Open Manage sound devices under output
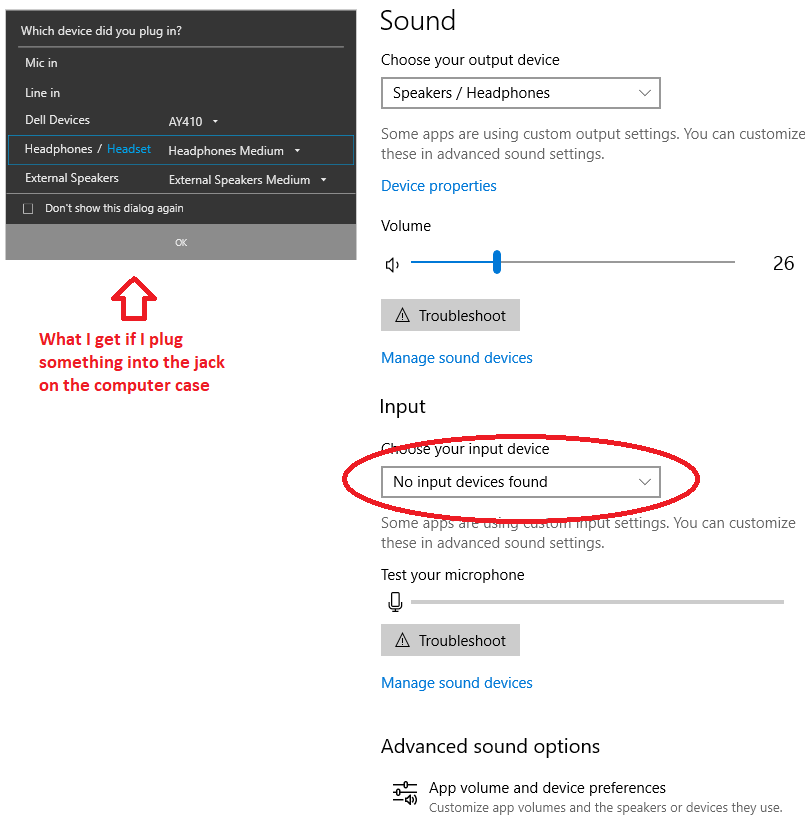 (x=456, y=358)
